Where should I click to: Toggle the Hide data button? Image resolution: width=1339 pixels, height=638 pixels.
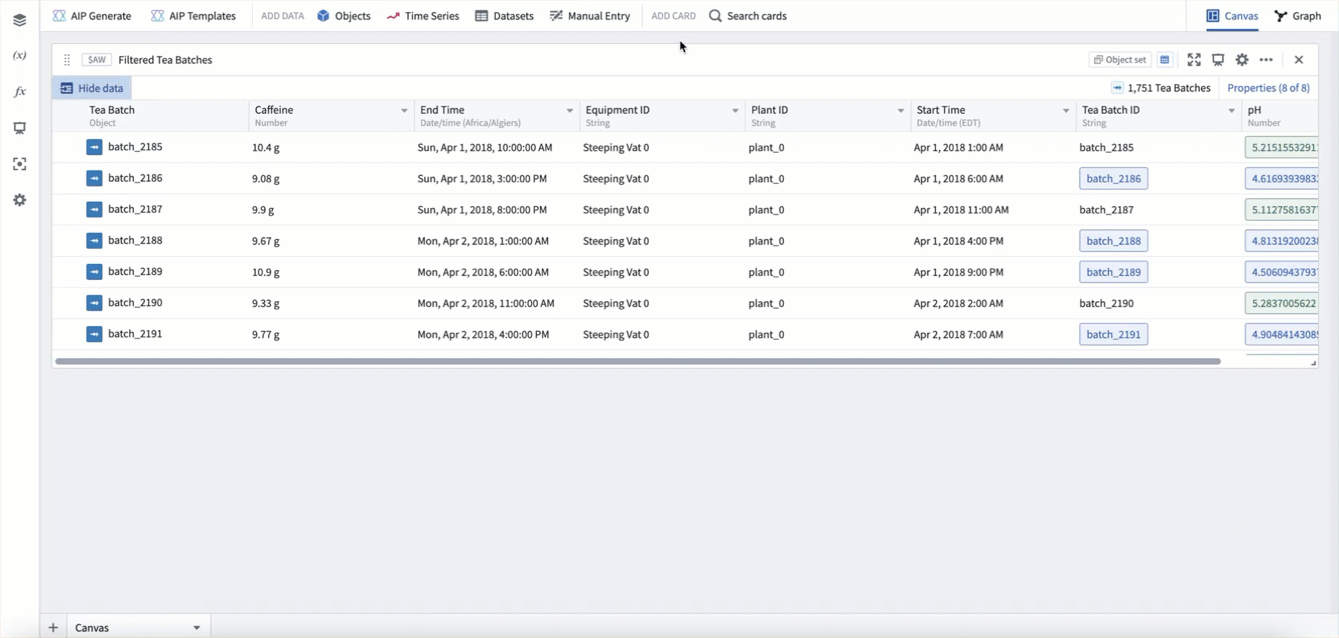pyautogui.click(x=92, y=88)
